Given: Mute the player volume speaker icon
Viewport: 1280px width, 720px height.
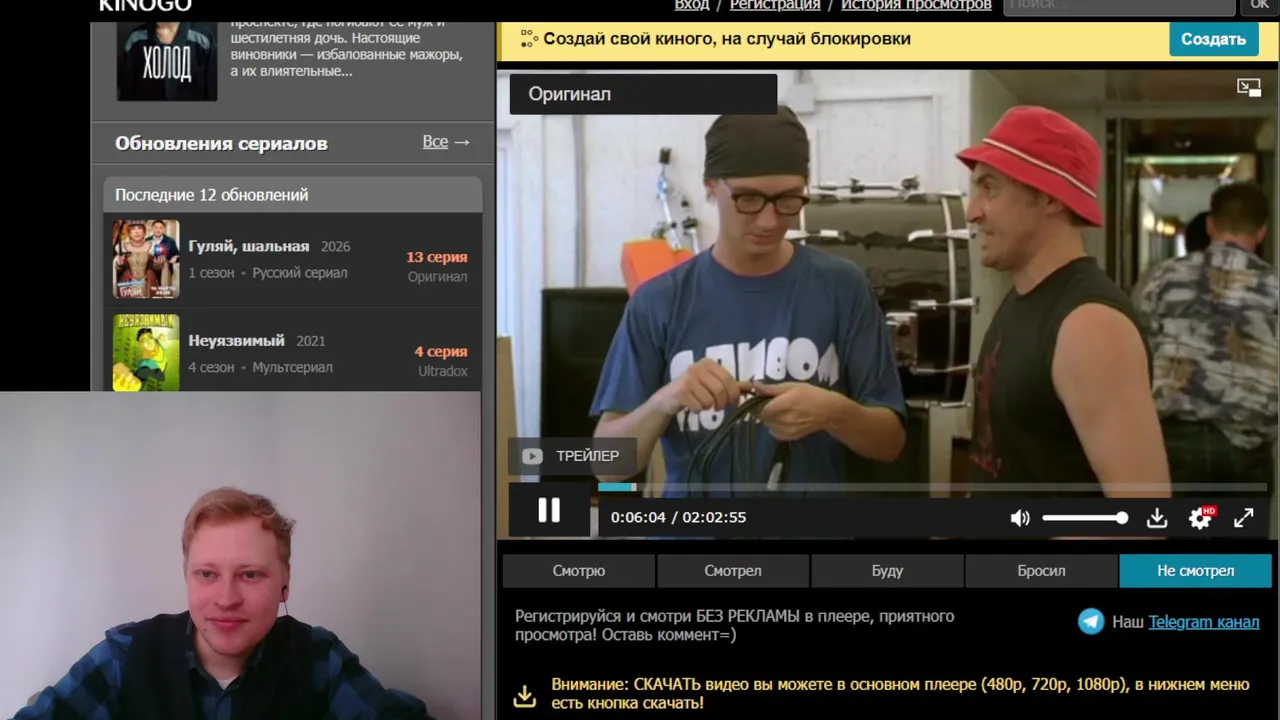Looking at the screenshot, I should tap(1020, 518).
